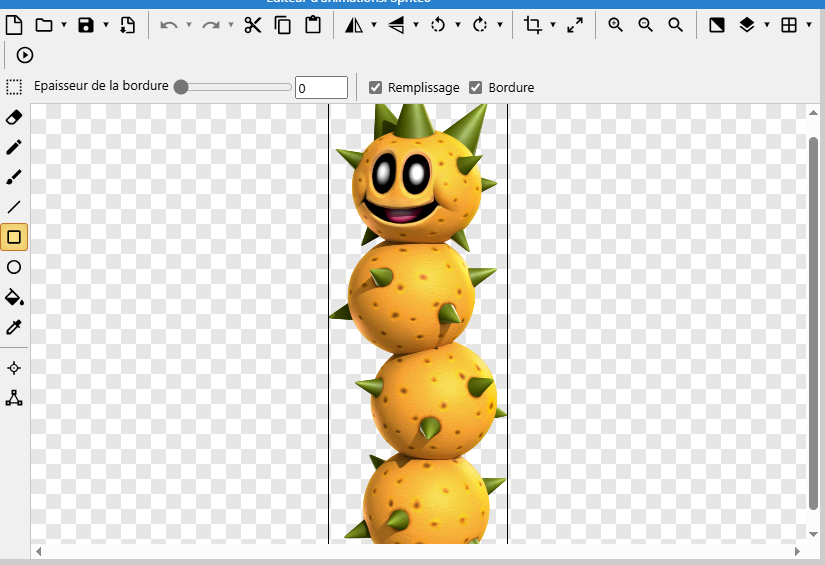Cut selection with the scissors icon
The height and width of the screenshot is (565, 825).
tap(253, 25)
